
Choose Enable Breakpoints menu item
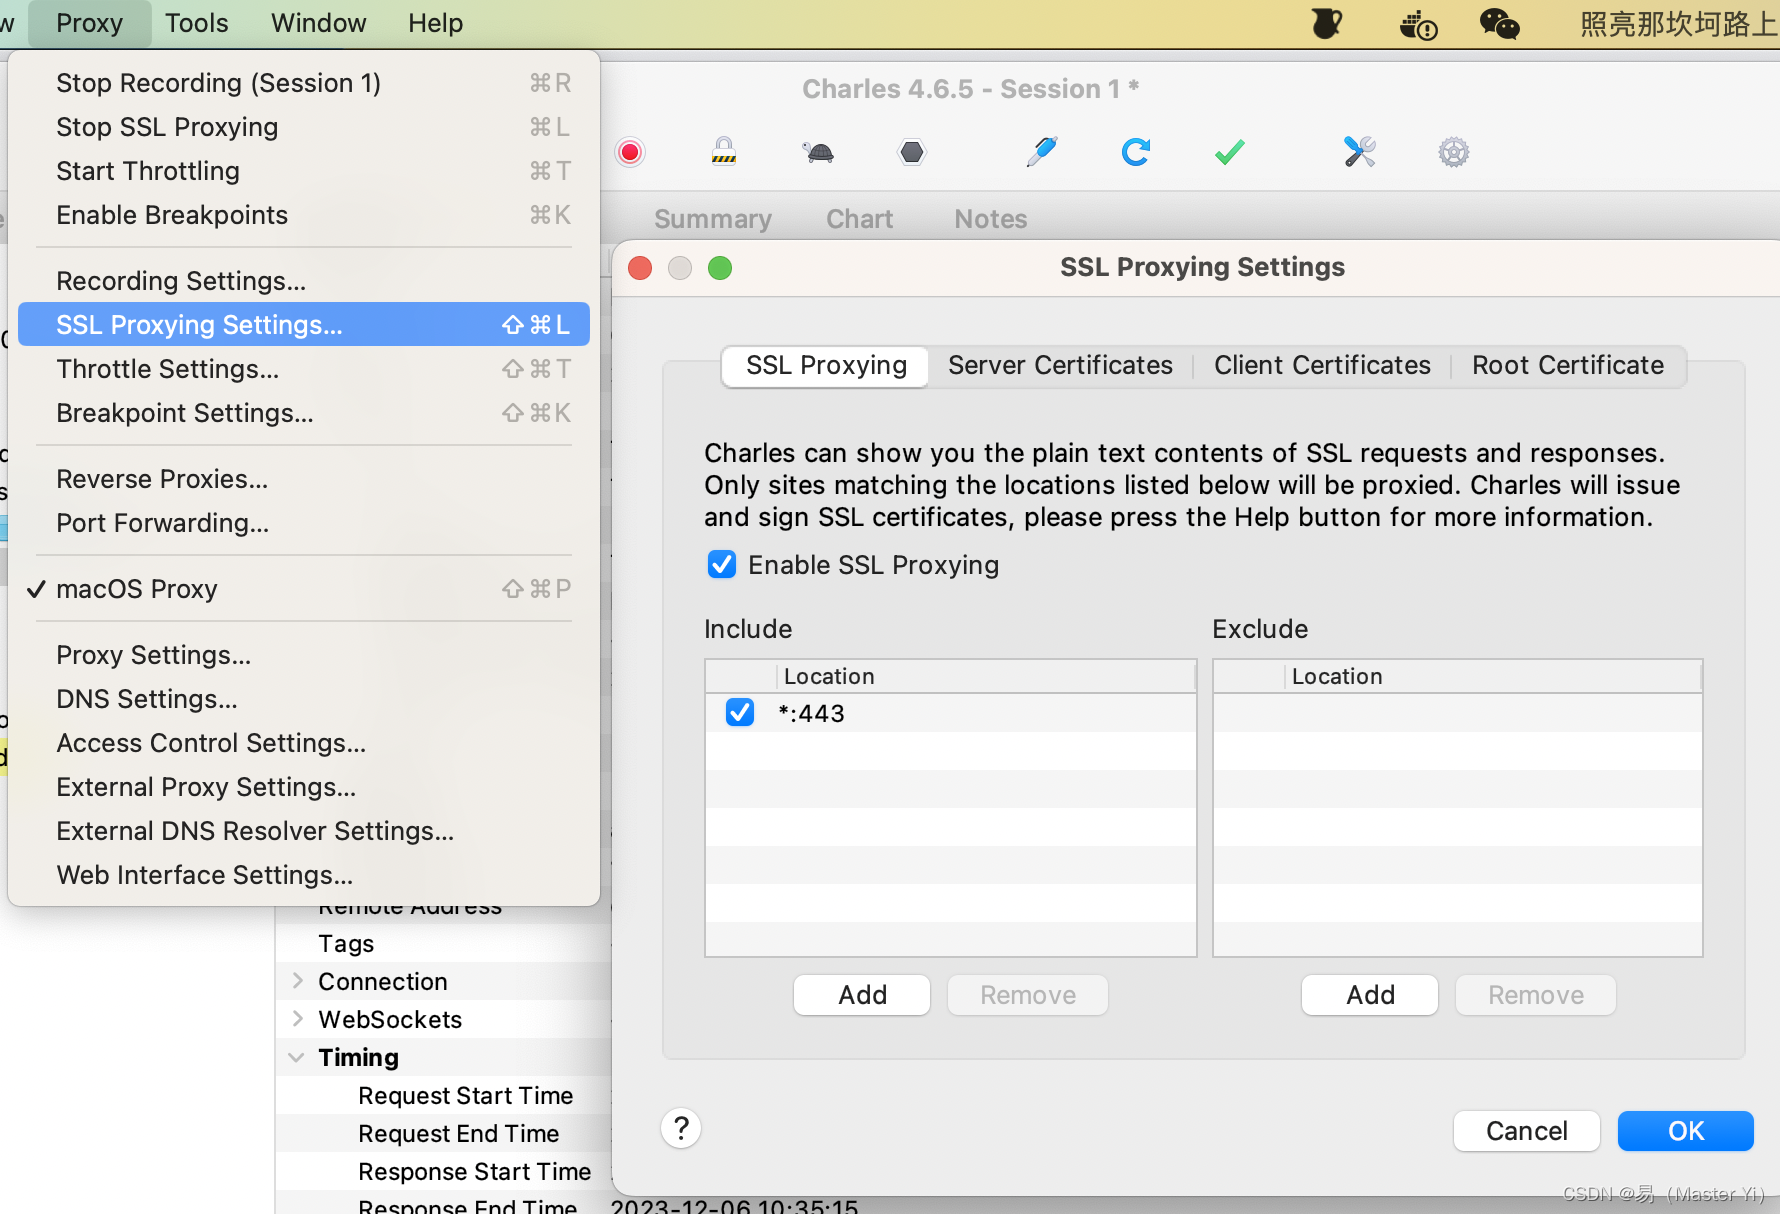(303, 215)
